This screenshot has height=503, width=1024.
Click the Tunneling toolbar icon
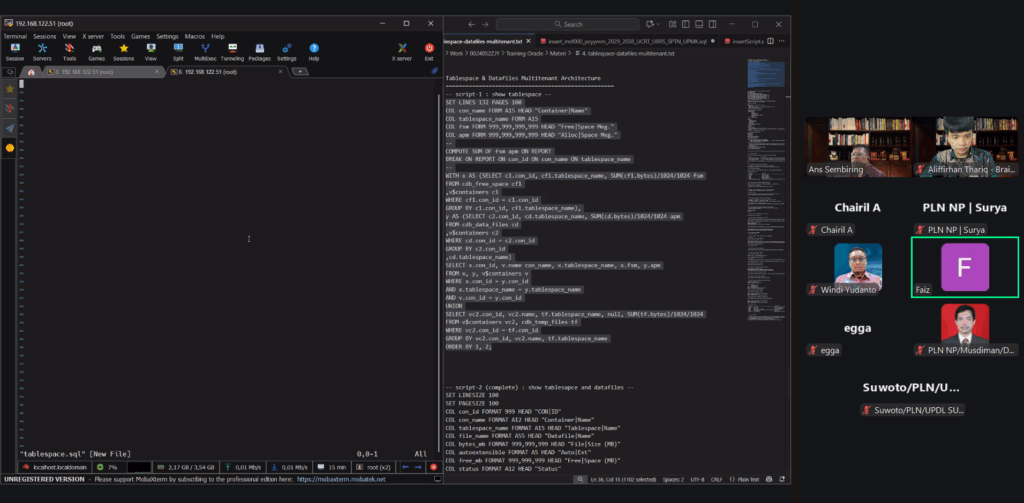[x=232, y=51]
